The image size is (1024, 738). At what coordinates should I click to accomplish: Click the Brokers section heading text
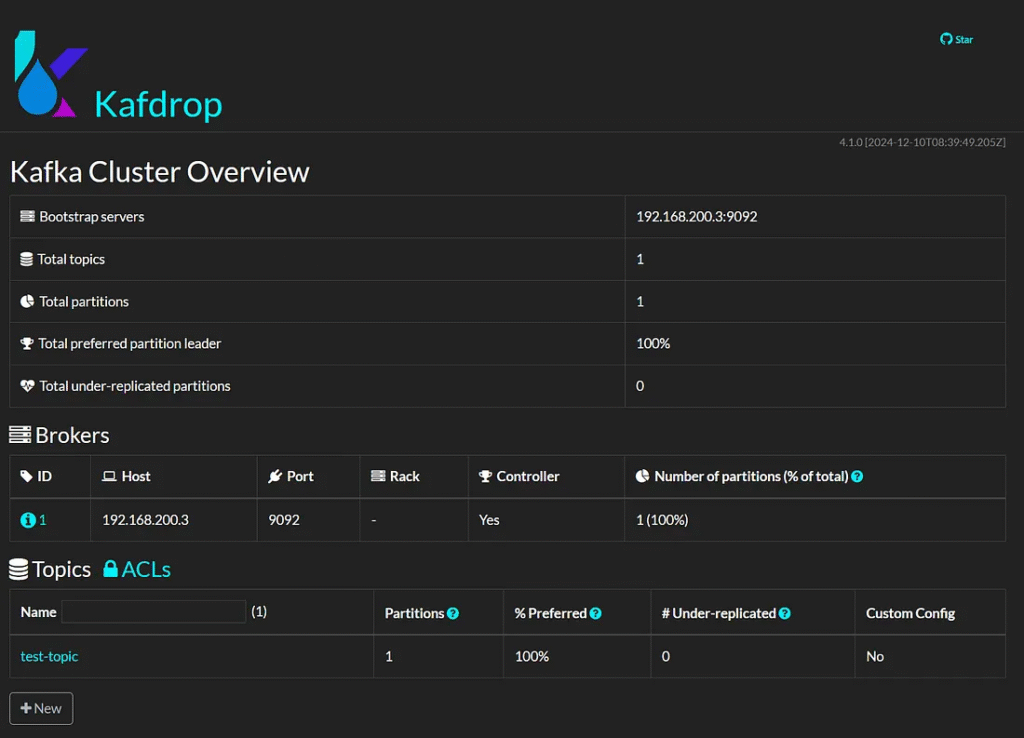pos(72,435)
